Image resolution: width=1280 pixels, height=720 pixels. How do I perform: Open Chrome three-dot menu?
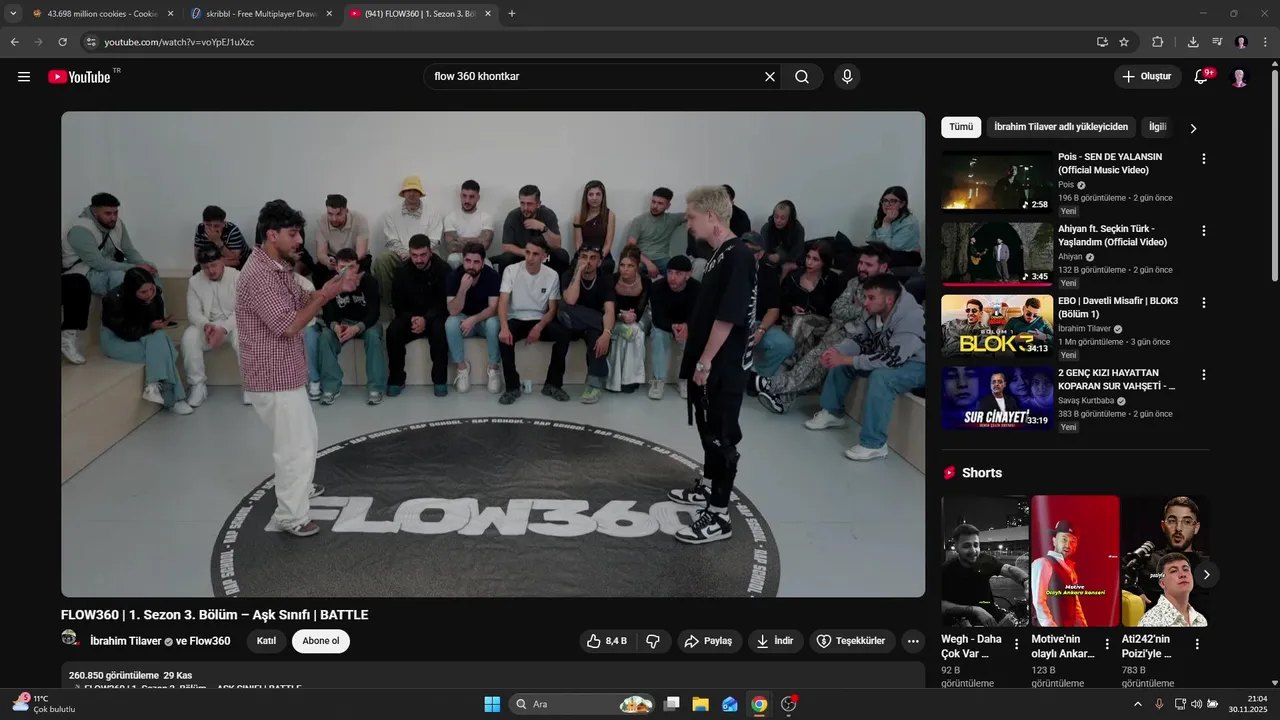pos(1266,42)
